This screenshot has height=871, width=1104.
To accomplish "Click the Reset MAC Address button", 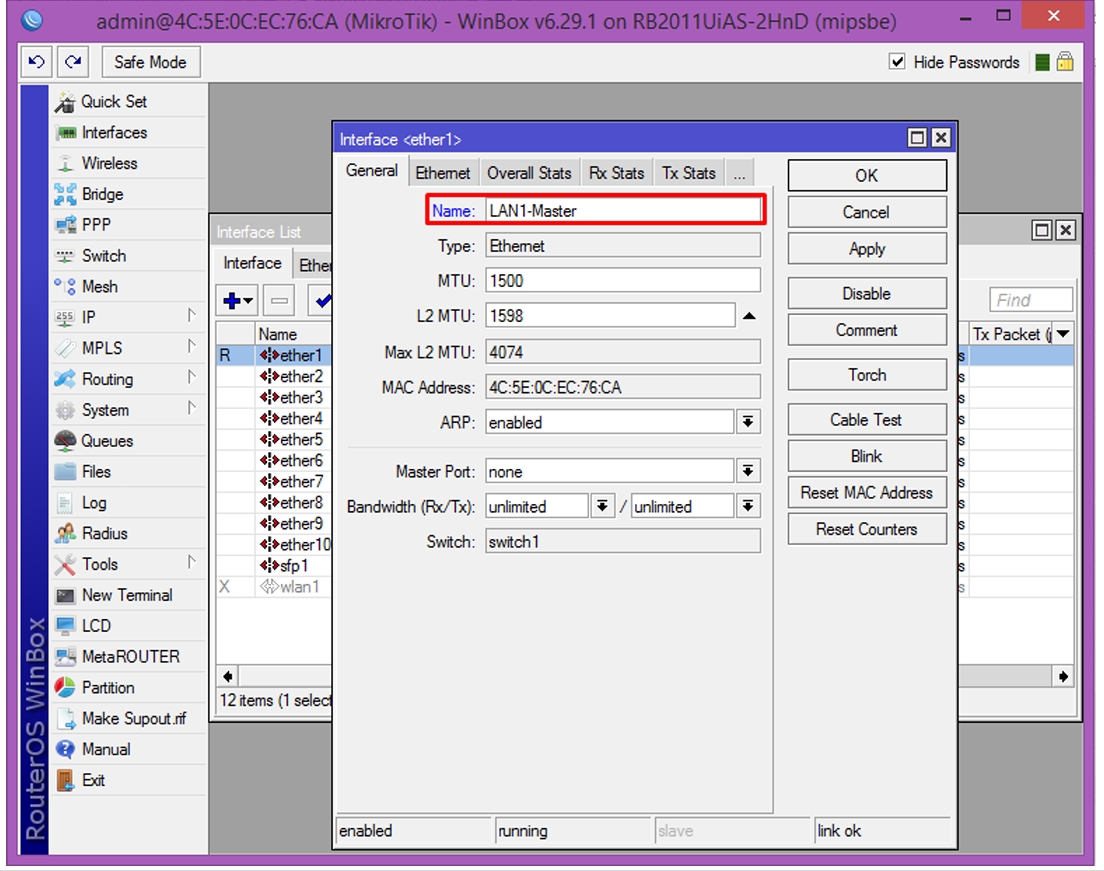I will point(867,493).
